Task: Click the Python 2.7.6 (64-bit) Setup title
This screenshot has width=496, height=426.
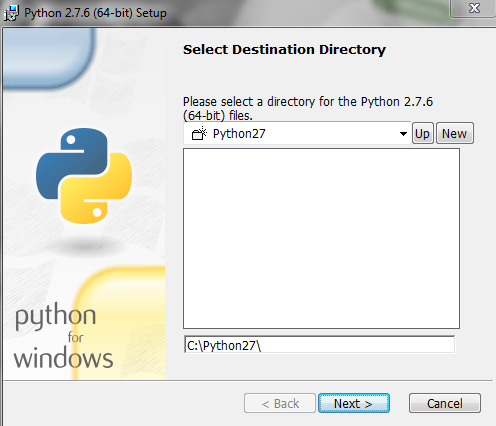Action: tap(95, 13)
